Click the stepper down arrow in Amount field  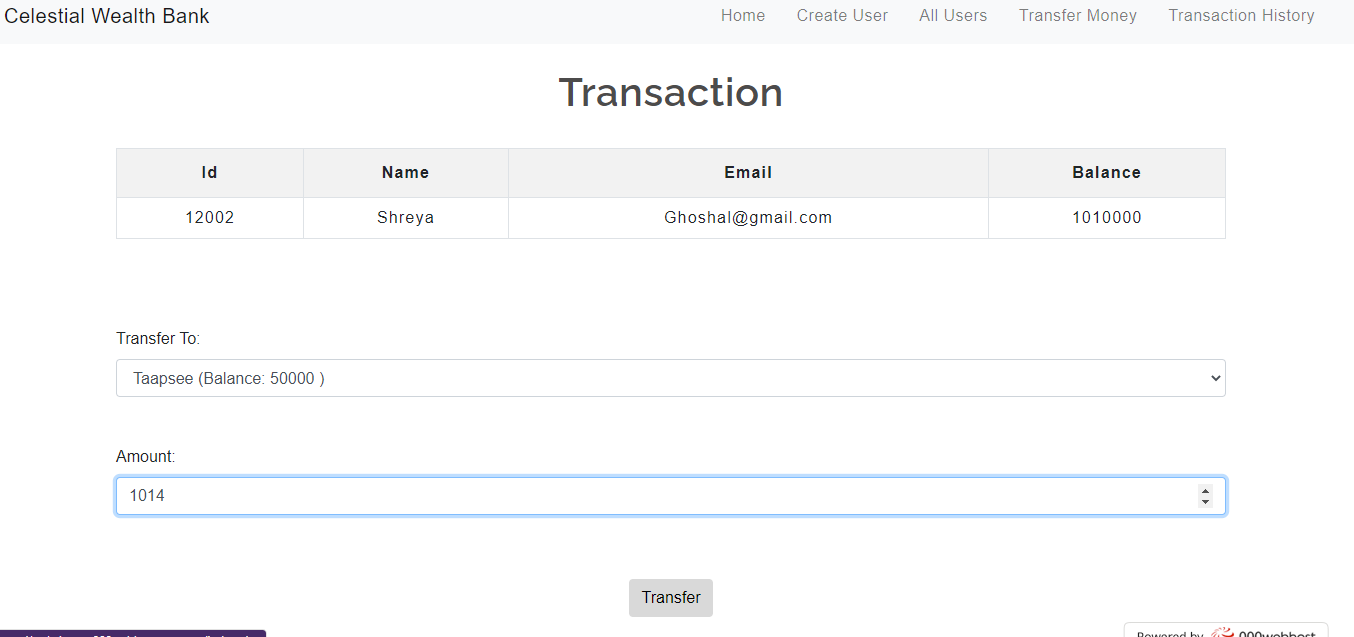pos(1206,501)
